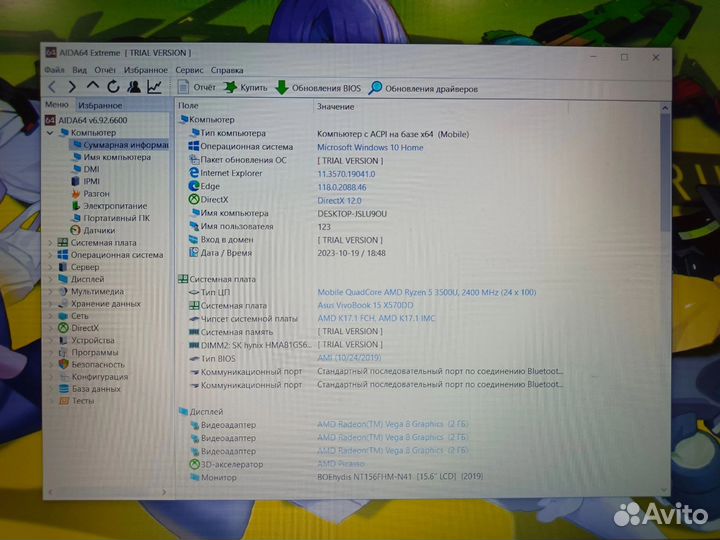Click the Значение column header
This screenshot has width=720, height=540.
pos(441,107)
